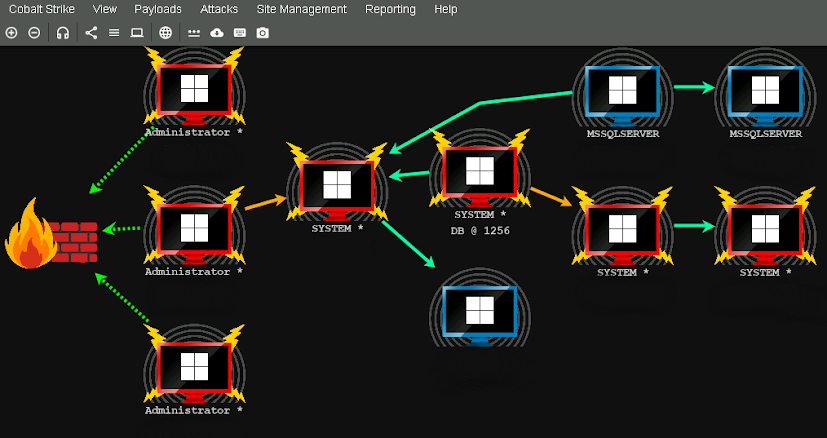Open the View menu

pyautogui.click(x=105, y=9)
